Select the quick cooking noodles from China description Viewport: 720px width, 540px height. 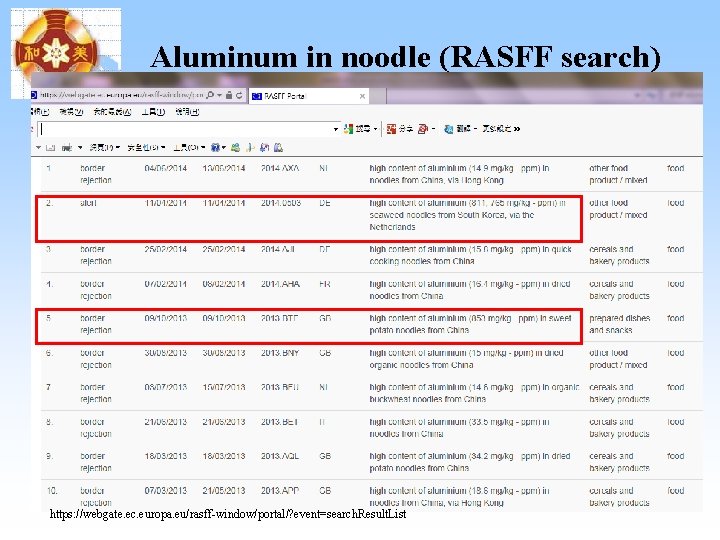coord(470,255)
